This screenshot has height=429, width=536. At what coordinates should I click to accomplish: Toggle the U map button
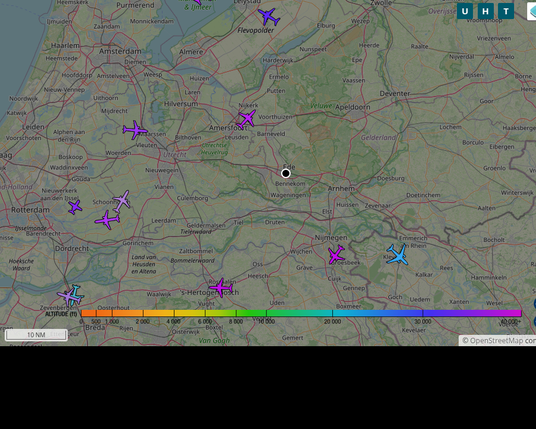465,11
